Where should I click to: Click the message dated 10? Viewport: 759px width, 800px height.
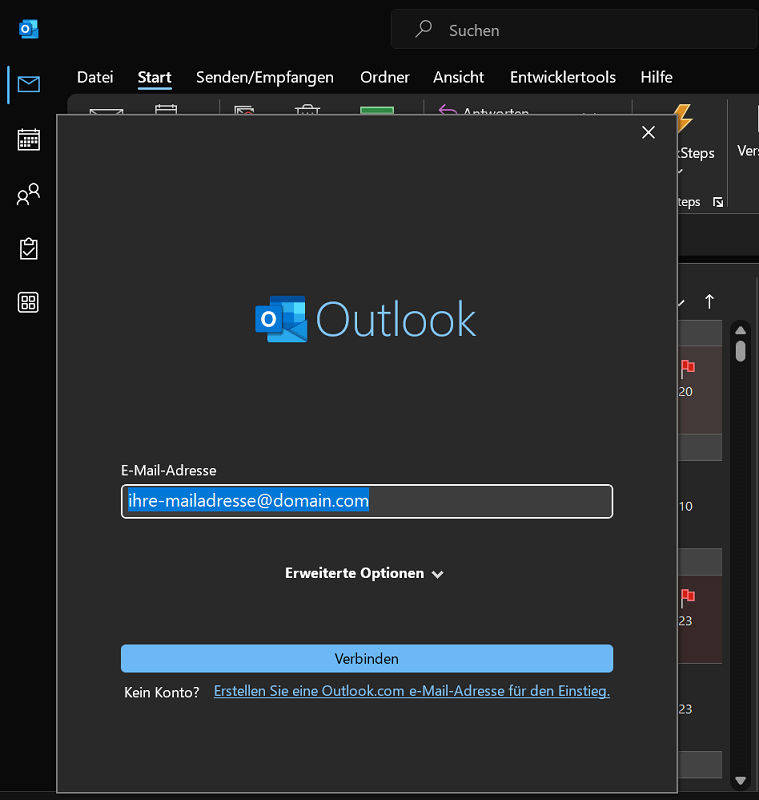(700, 505)
